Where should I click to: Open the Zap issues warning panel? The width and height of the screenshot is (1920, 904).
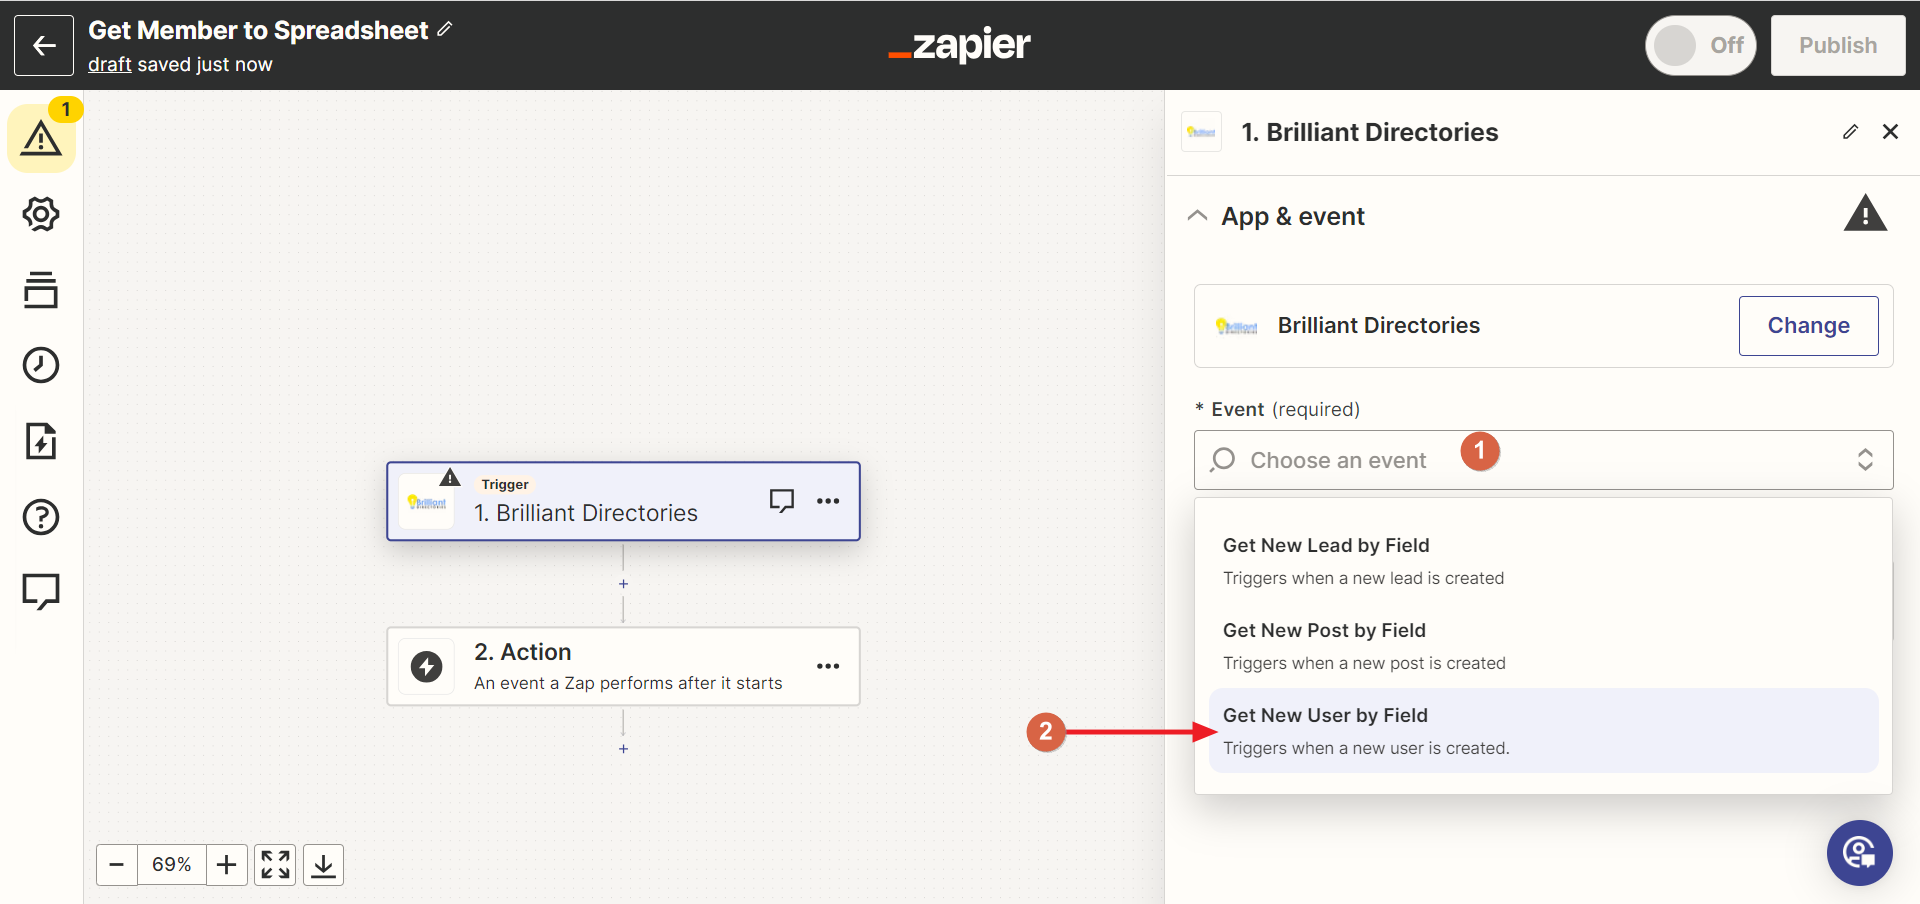tap(41, 137)
